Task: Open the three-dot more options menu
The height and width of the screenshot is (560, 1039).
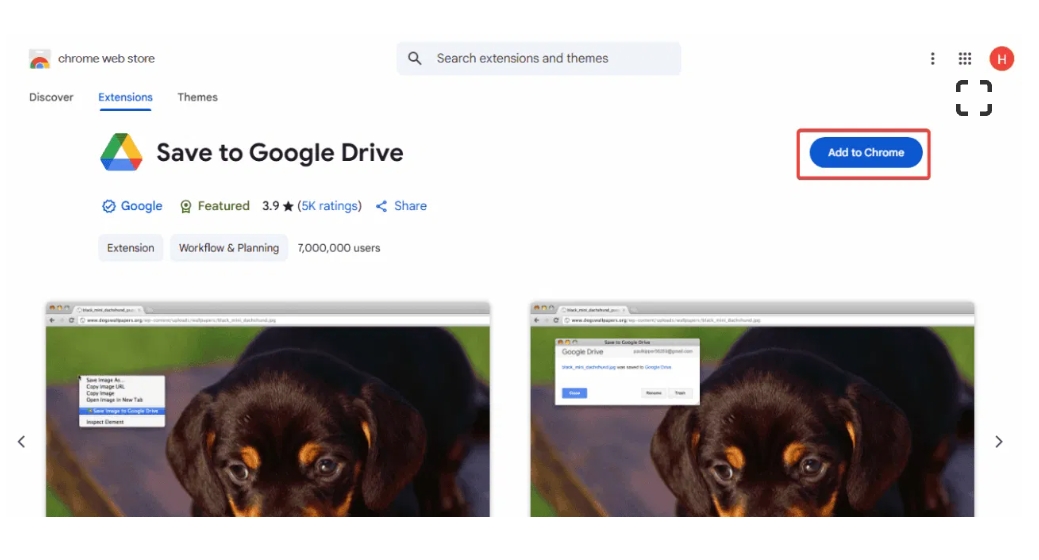Action: point(932,59)
